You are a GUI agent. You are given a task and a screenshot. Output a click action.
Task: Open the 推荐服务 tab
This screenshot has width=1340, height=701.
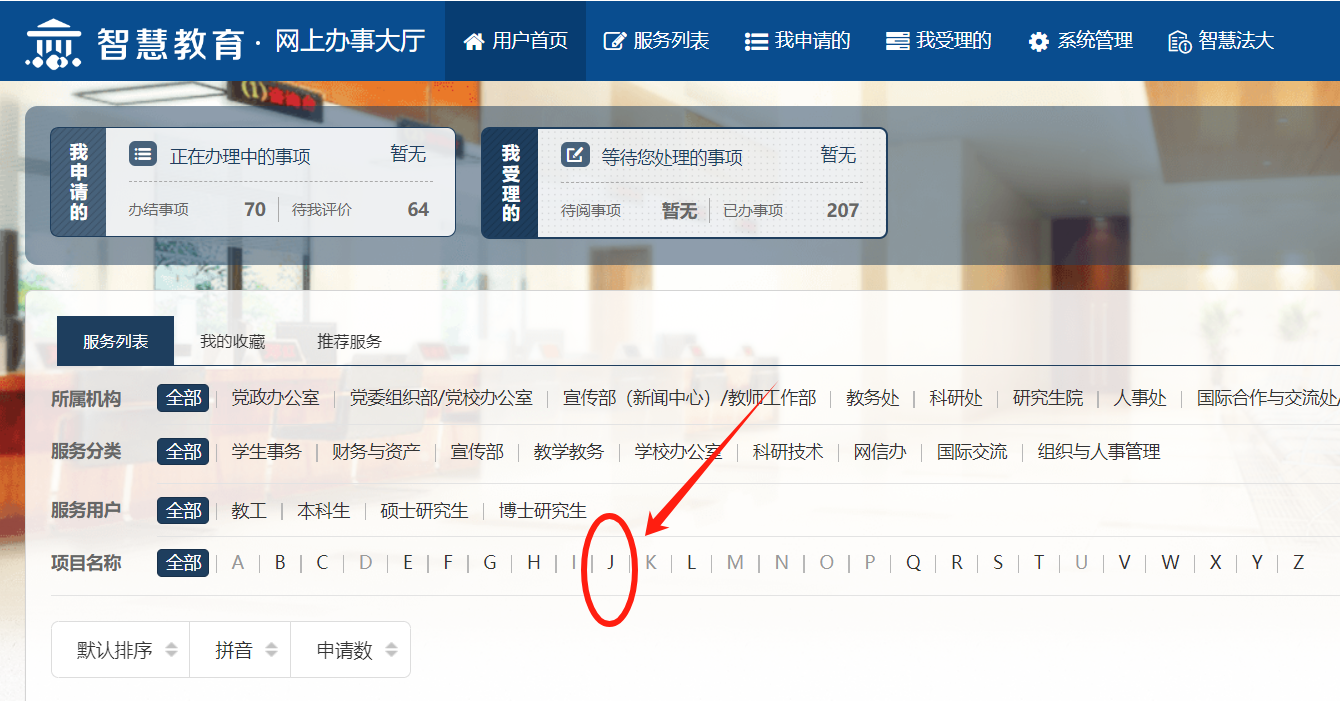tap(349, 341)
